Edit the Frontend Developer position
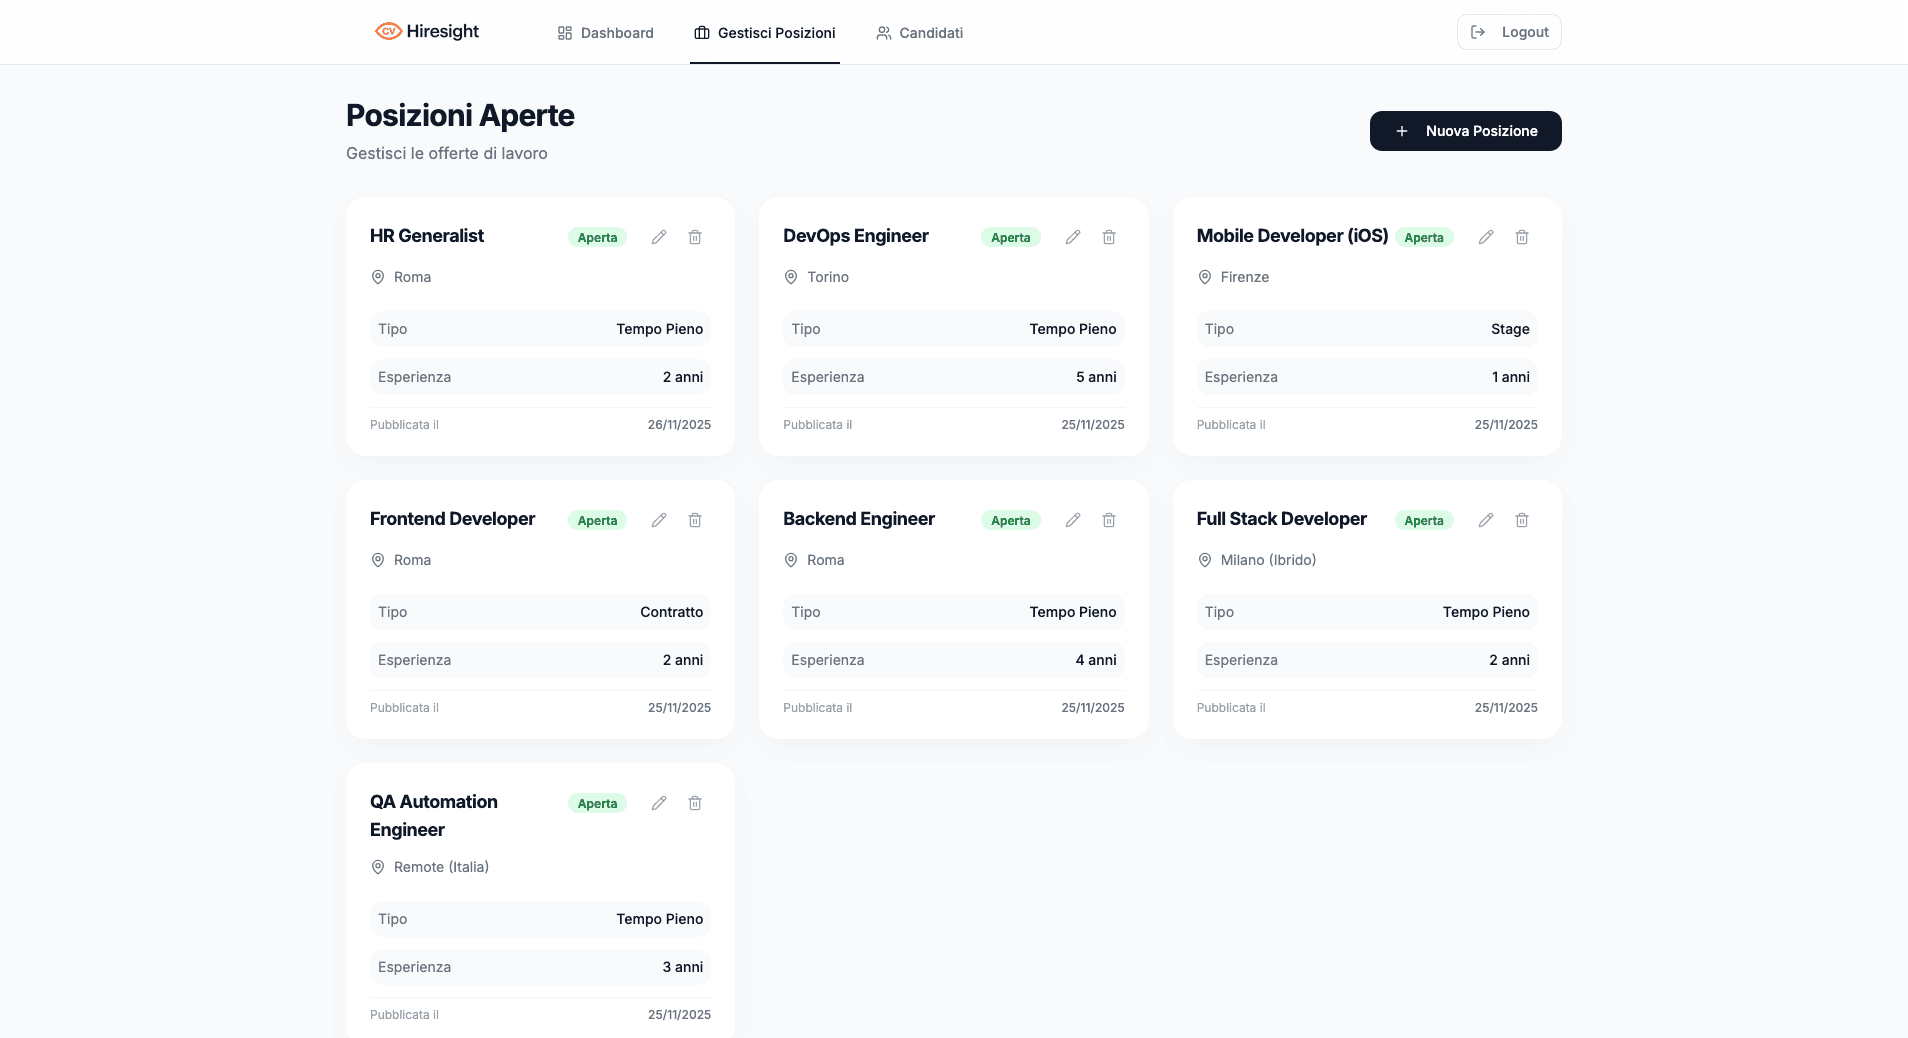 (659, 520)
